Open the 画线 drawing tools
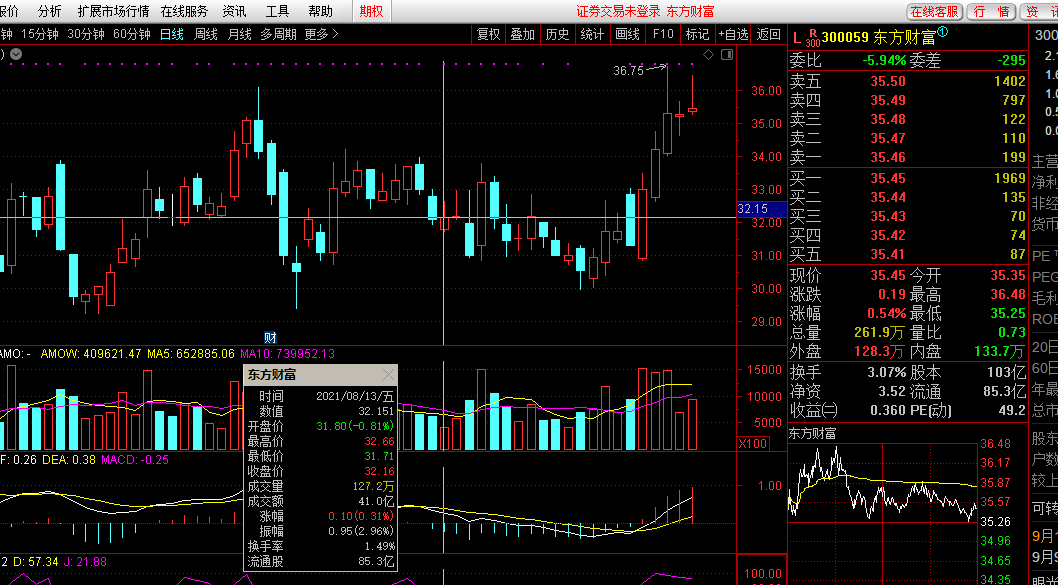 click(x=627, y=34)
